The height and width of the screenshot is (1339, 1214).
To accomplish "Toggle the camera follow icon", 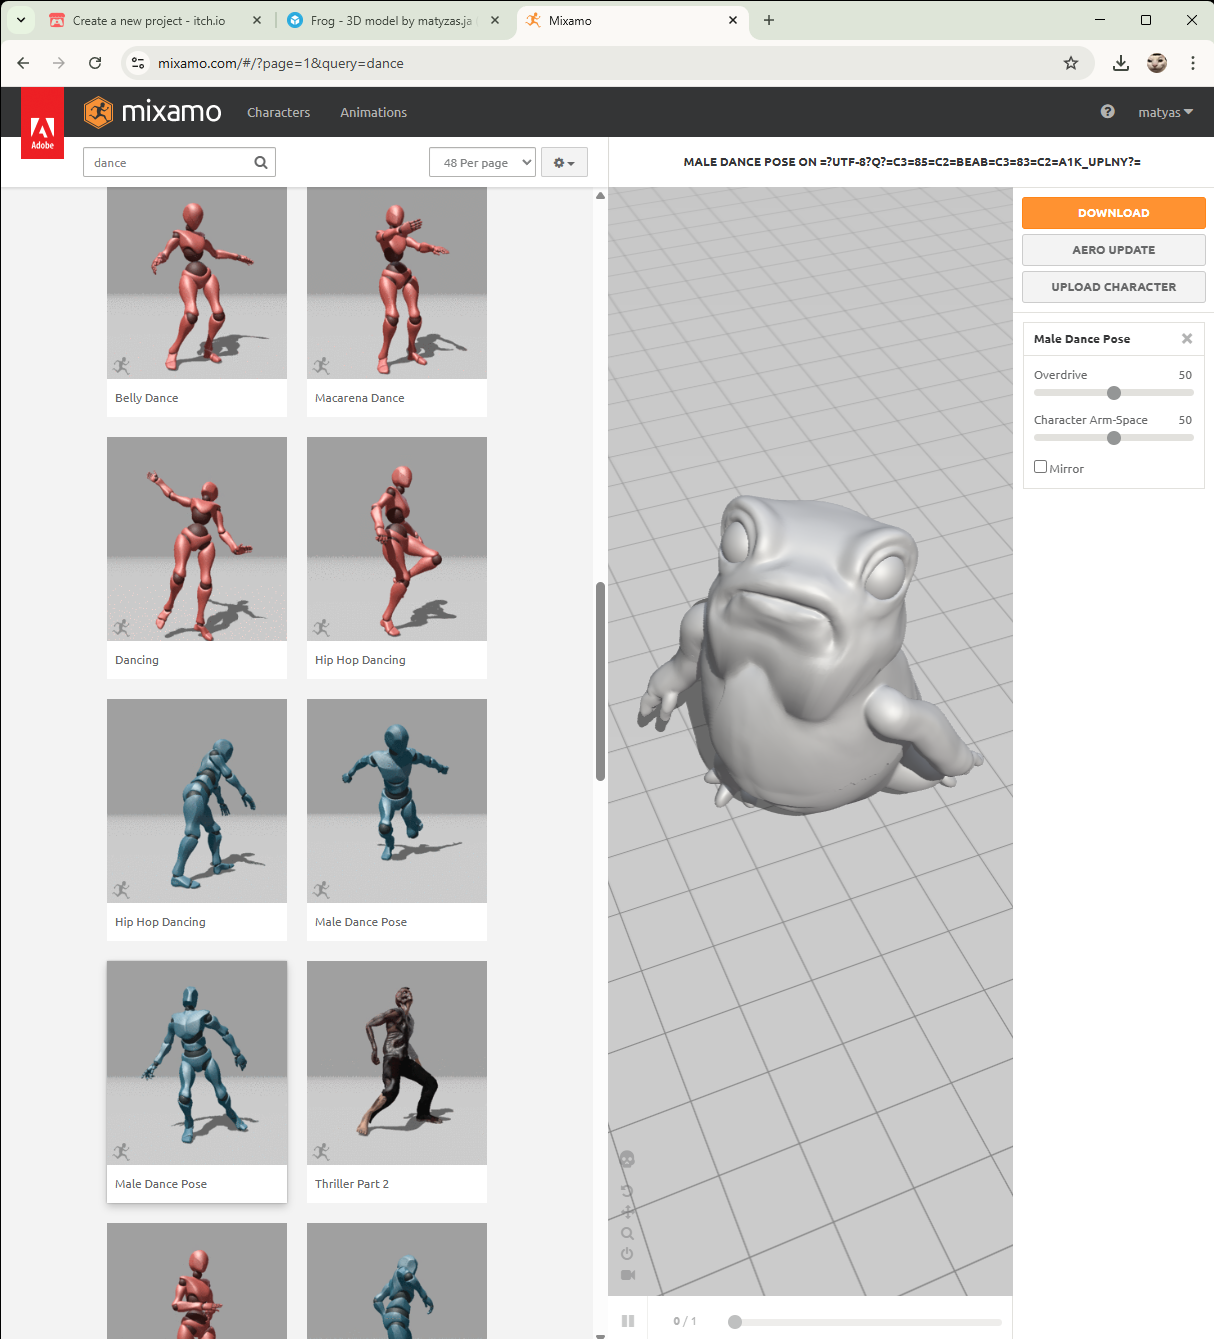I will [x=628, y=1275].
